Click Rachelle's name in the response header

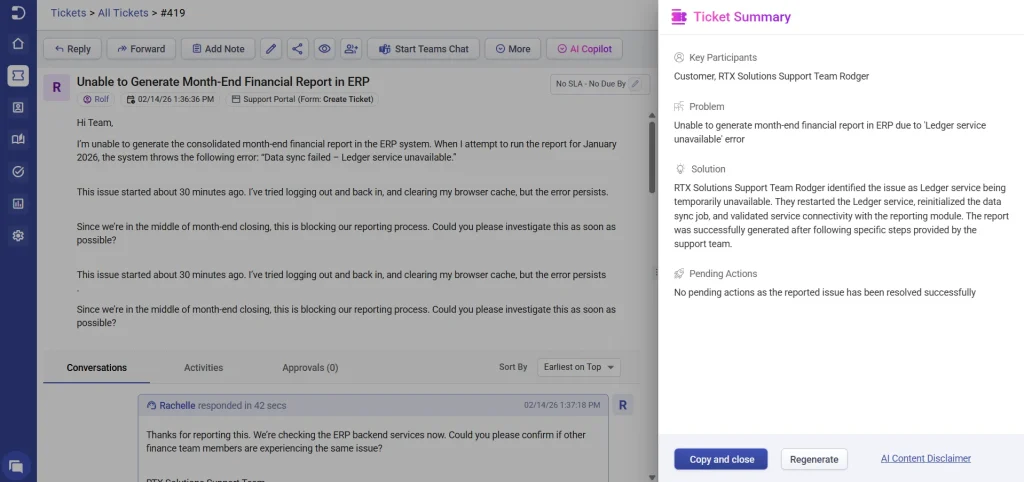pos(177,406)
